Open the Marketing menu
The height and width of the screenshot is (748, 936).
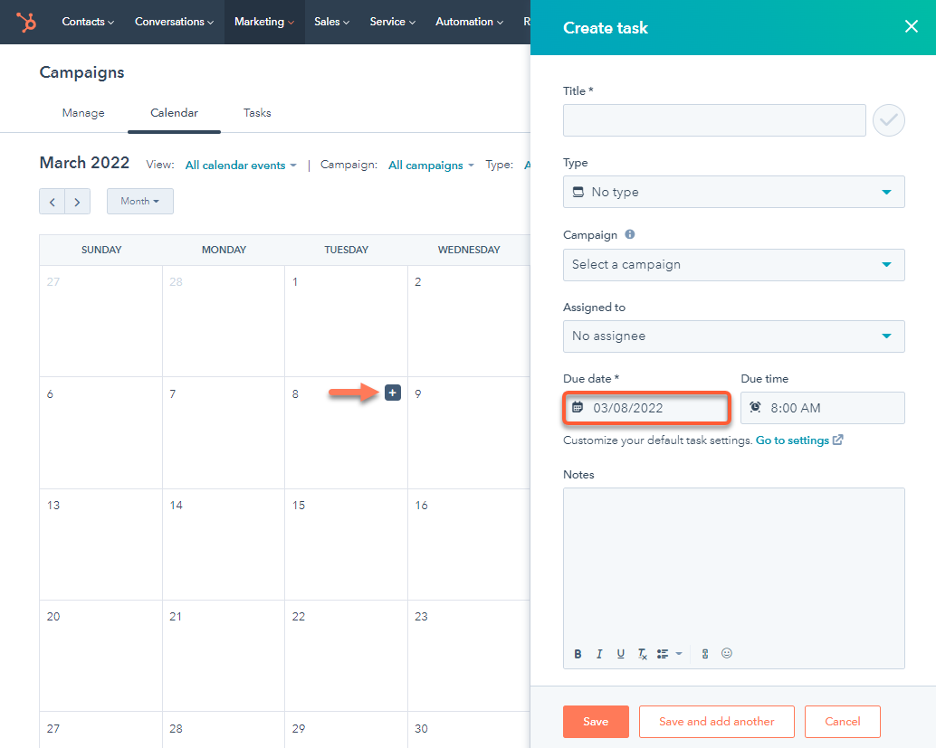pos(264,21)
